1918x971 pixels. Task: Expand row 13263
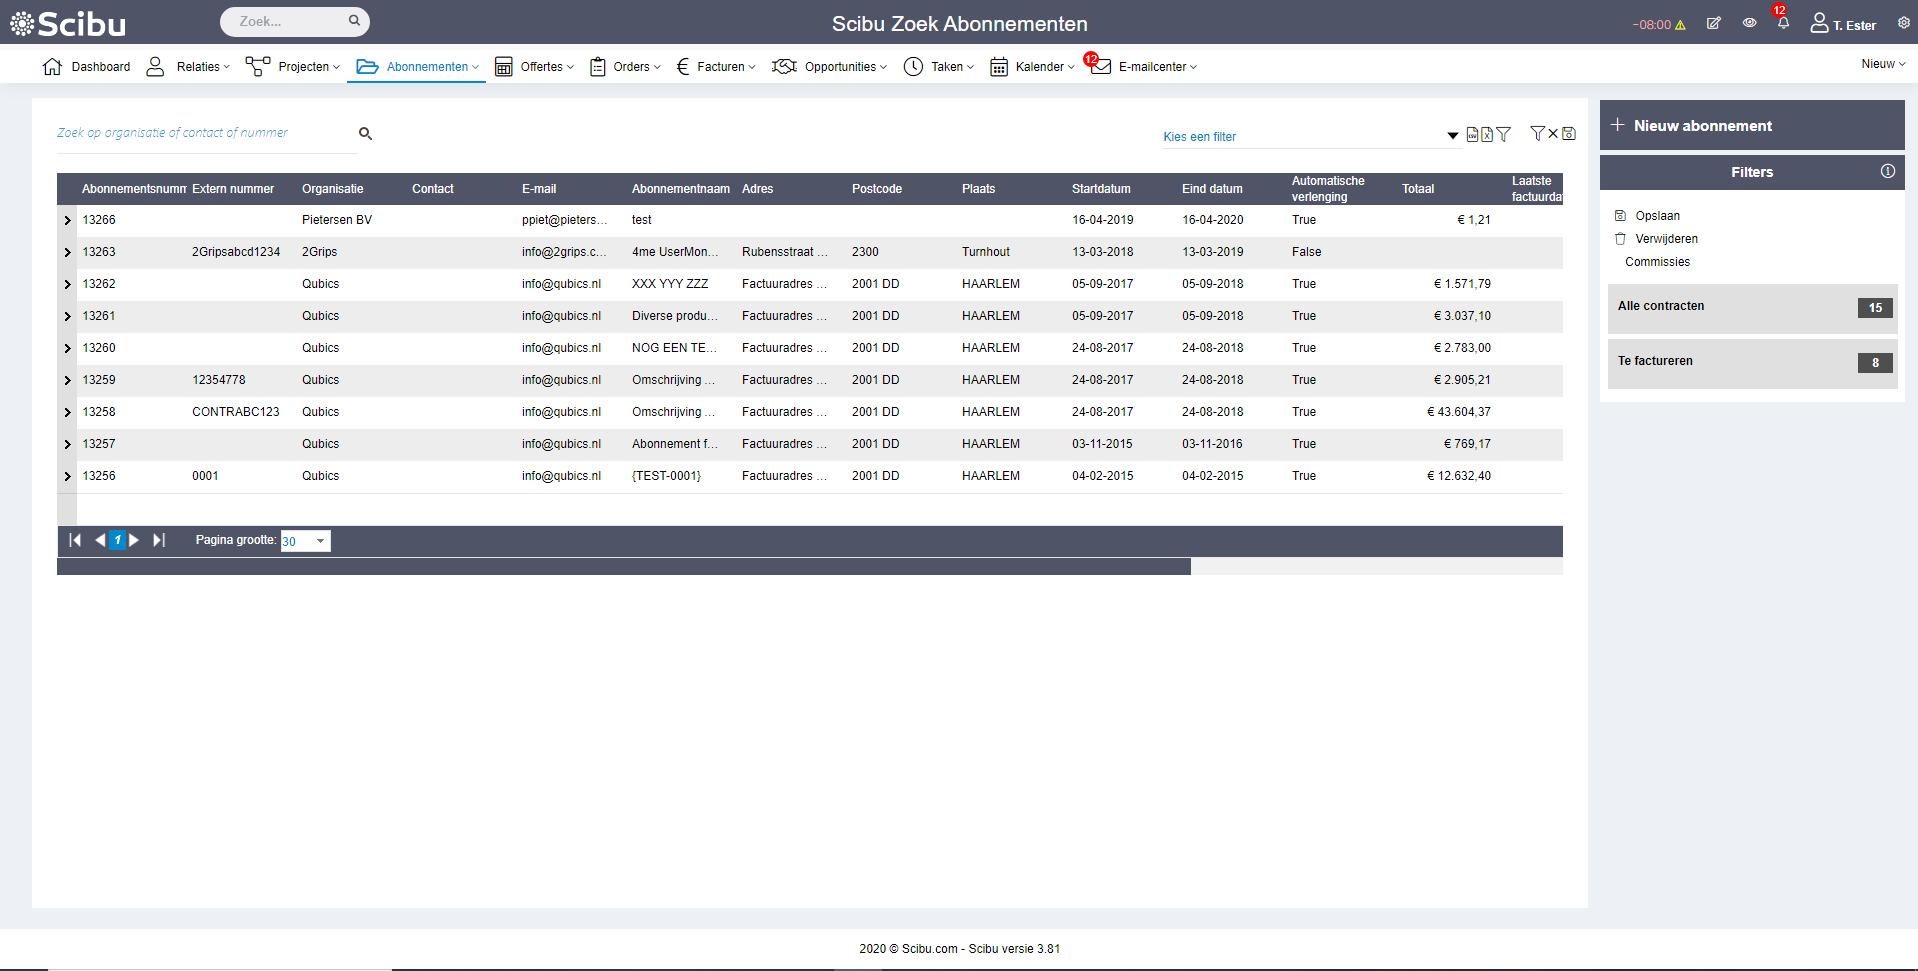coord(67,252)
